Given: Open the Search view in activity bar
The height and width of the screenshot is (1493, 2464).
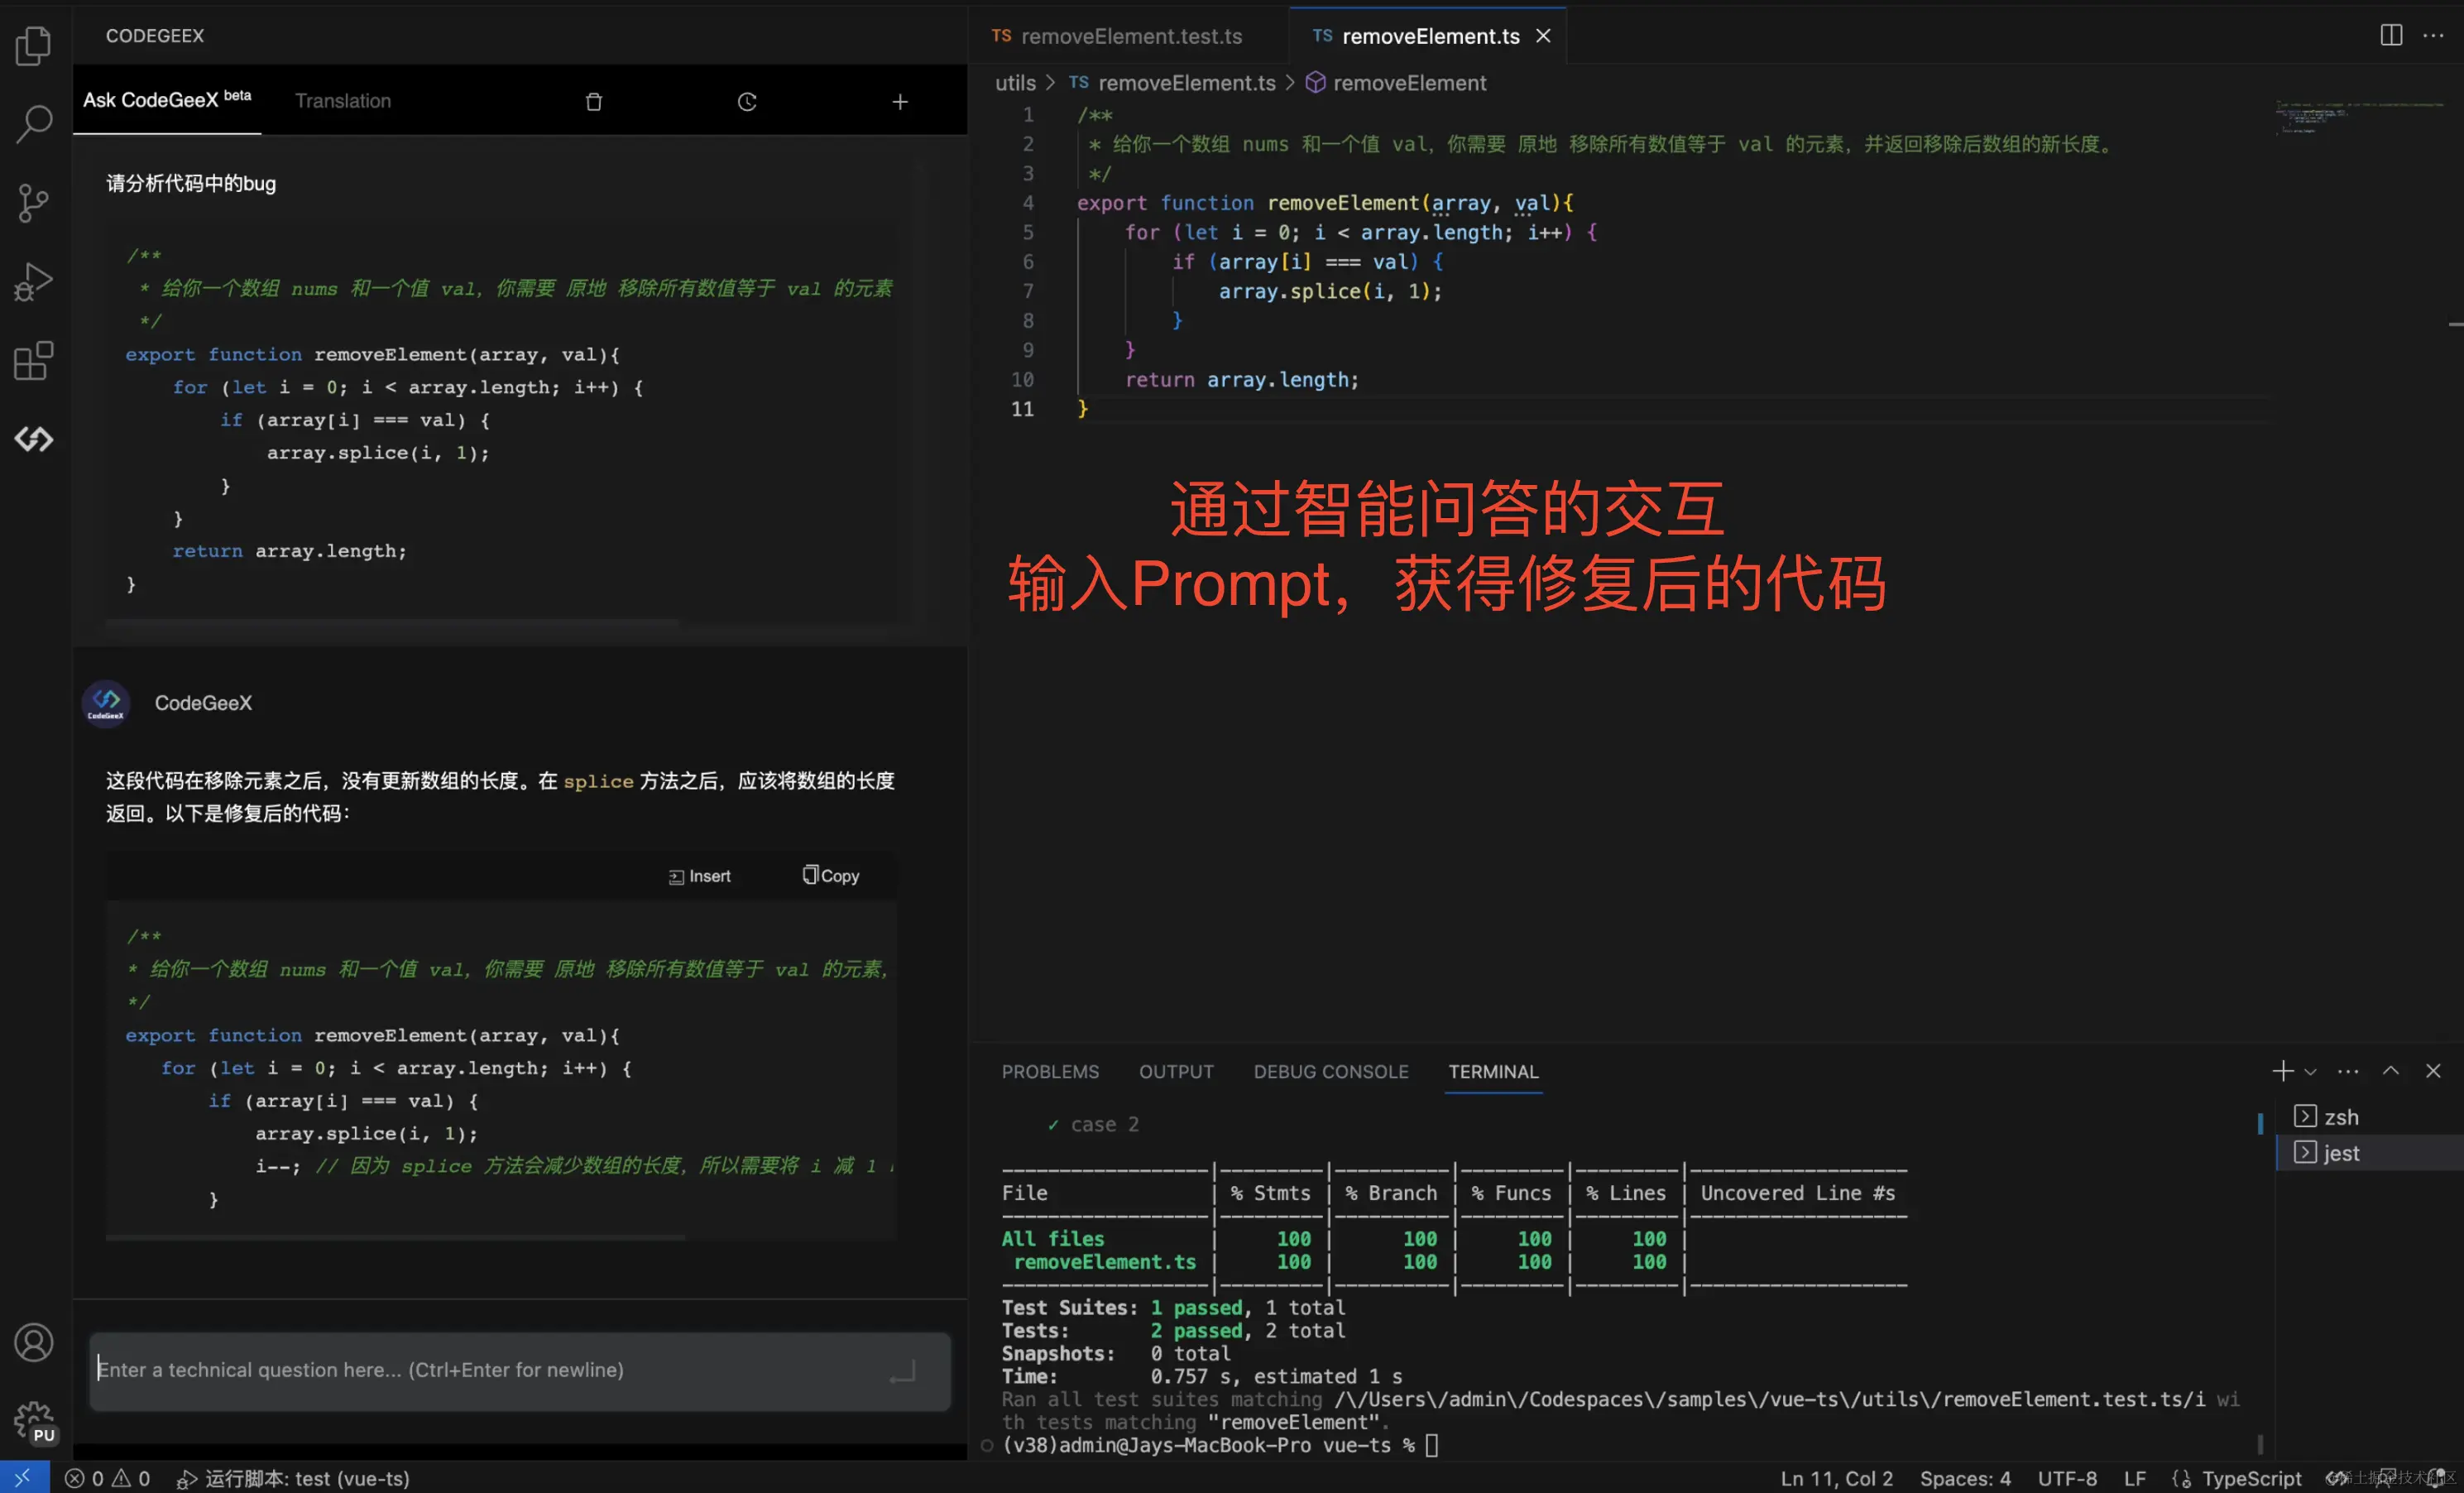Looking at the screenshot, I should pos(34,124).
